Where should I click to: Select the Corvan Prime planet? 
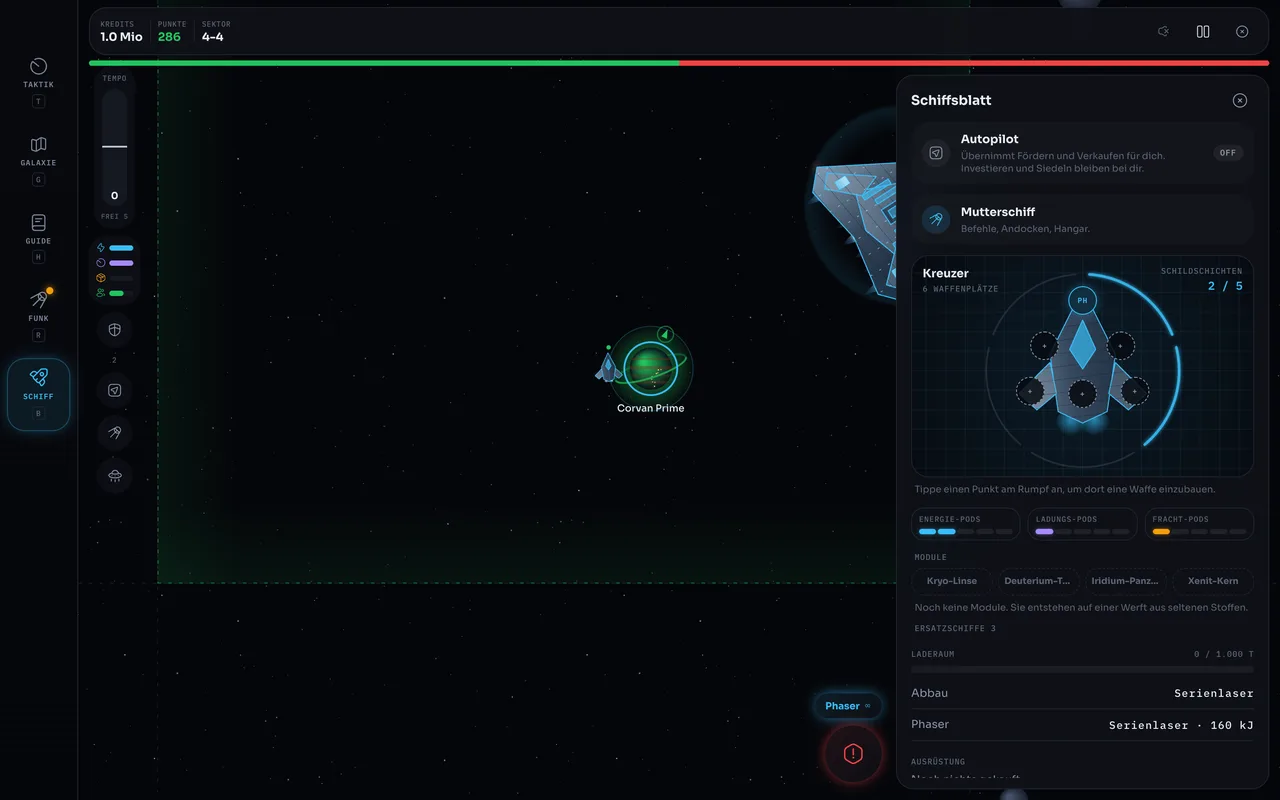tap(651, 367)
